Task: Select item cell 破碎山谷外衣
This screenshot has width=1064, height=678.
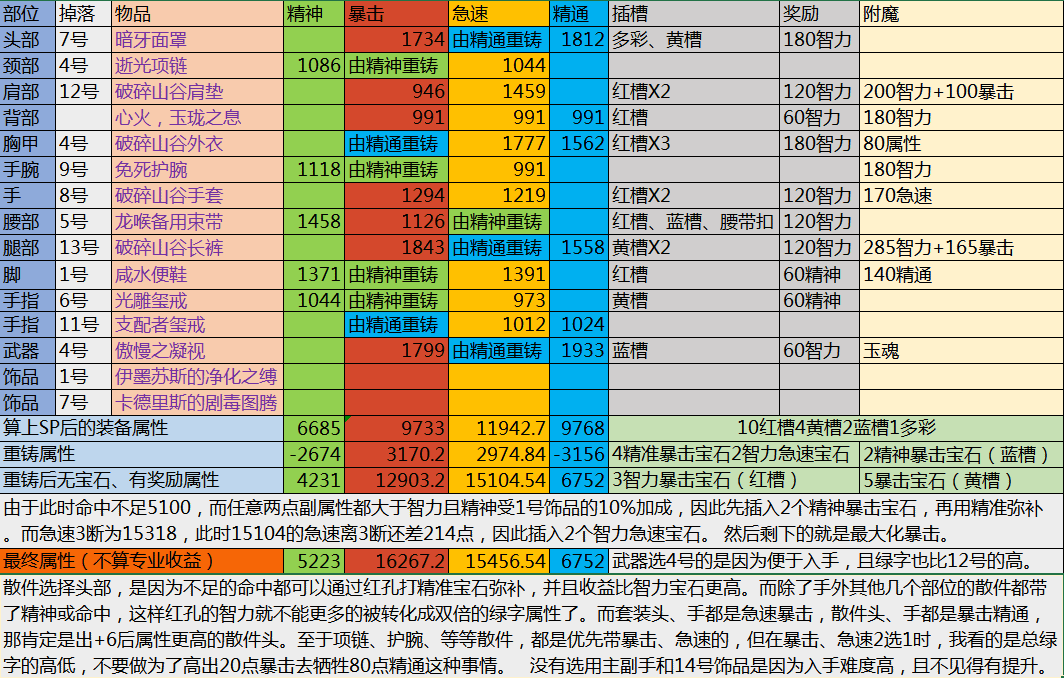Action: 197,144
